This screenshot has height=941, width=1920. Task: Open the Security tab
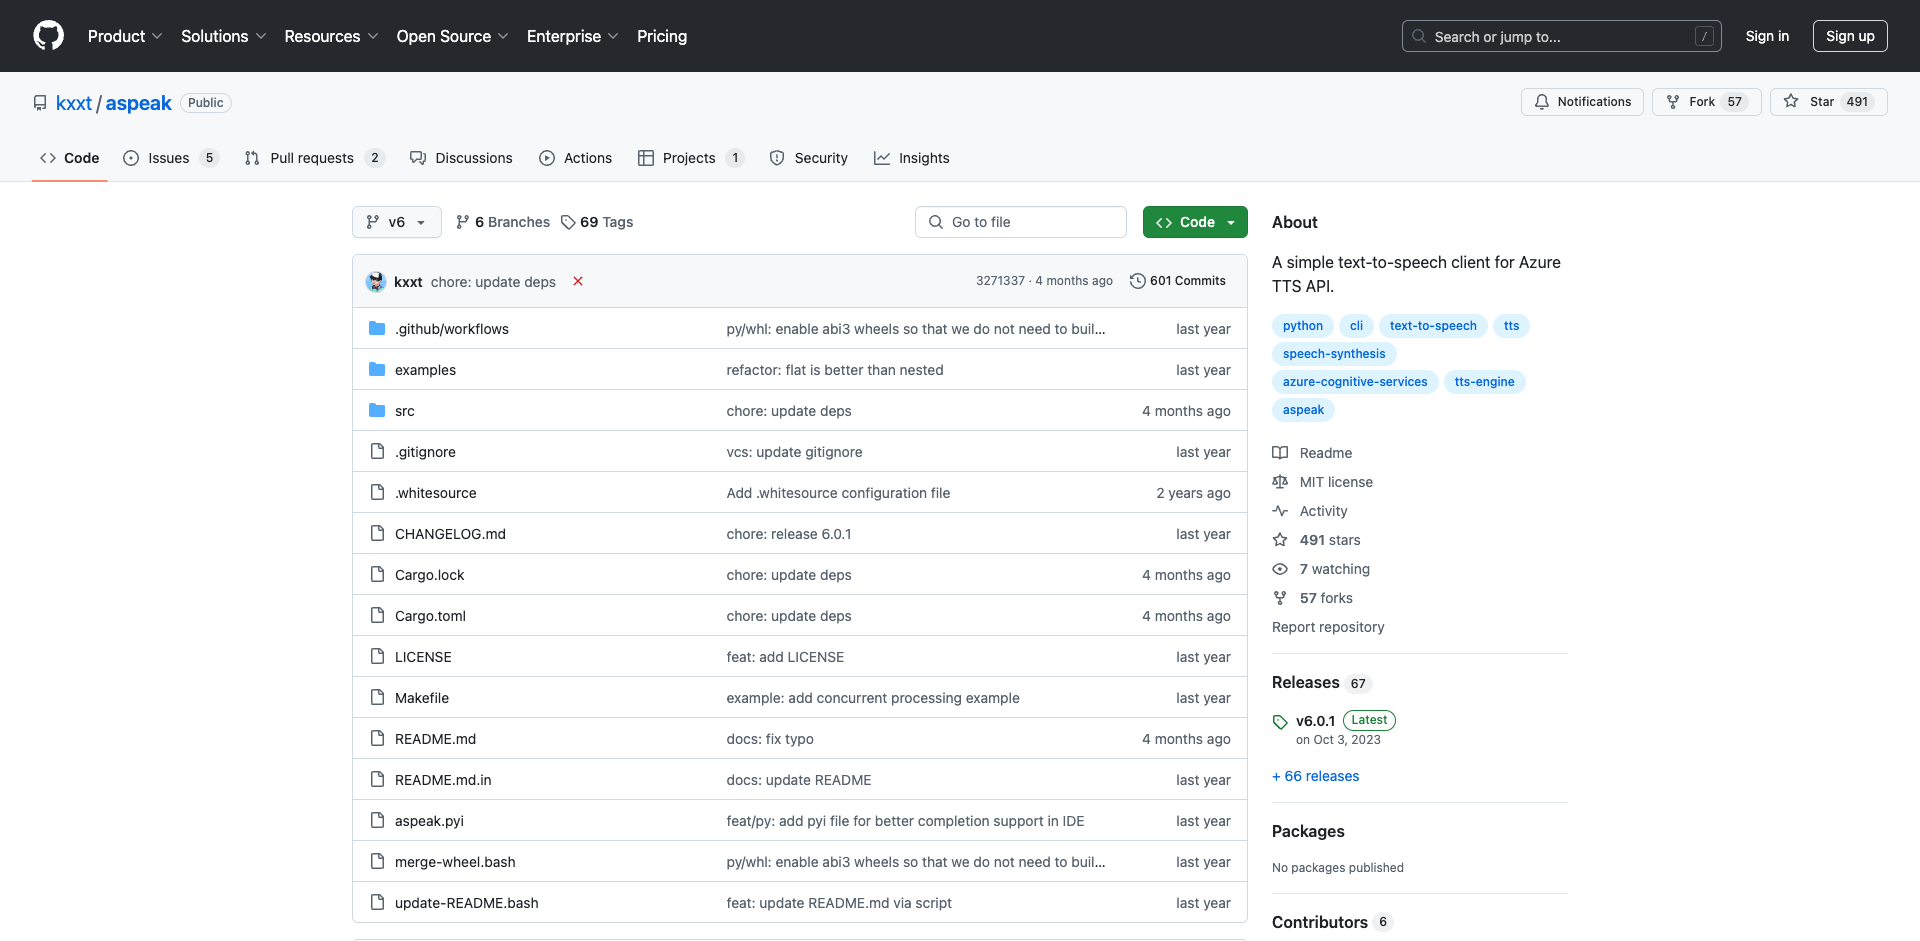(809, 158)
